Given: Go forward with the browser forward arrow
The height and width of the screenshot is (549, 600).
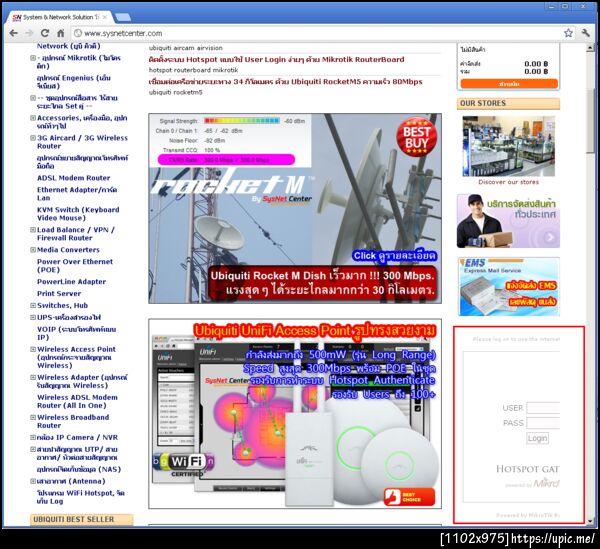Looking at the screenshot, I should point(29,33).
